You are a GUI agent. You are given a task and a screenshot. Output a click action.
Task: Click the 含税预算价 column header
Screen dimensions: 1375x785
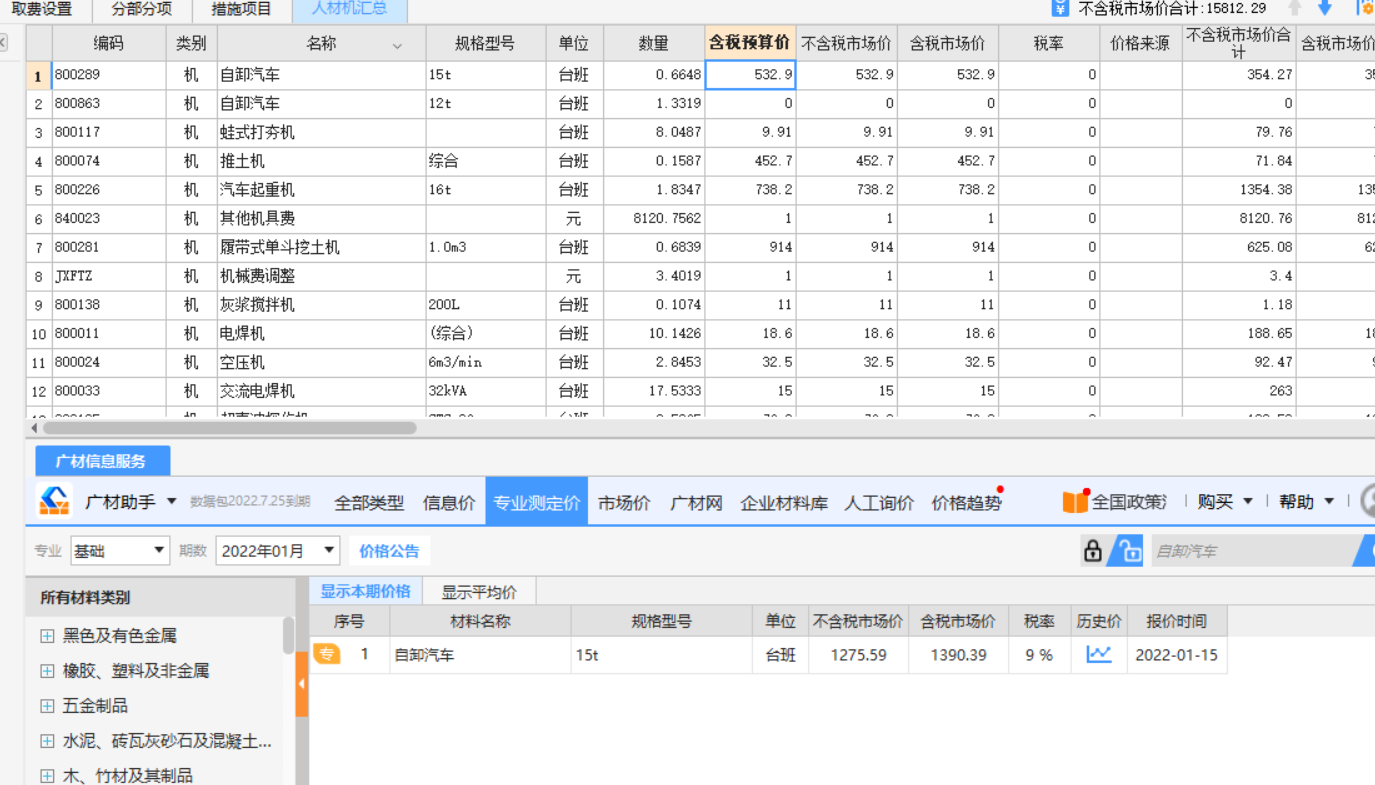[x=750, y=43]
